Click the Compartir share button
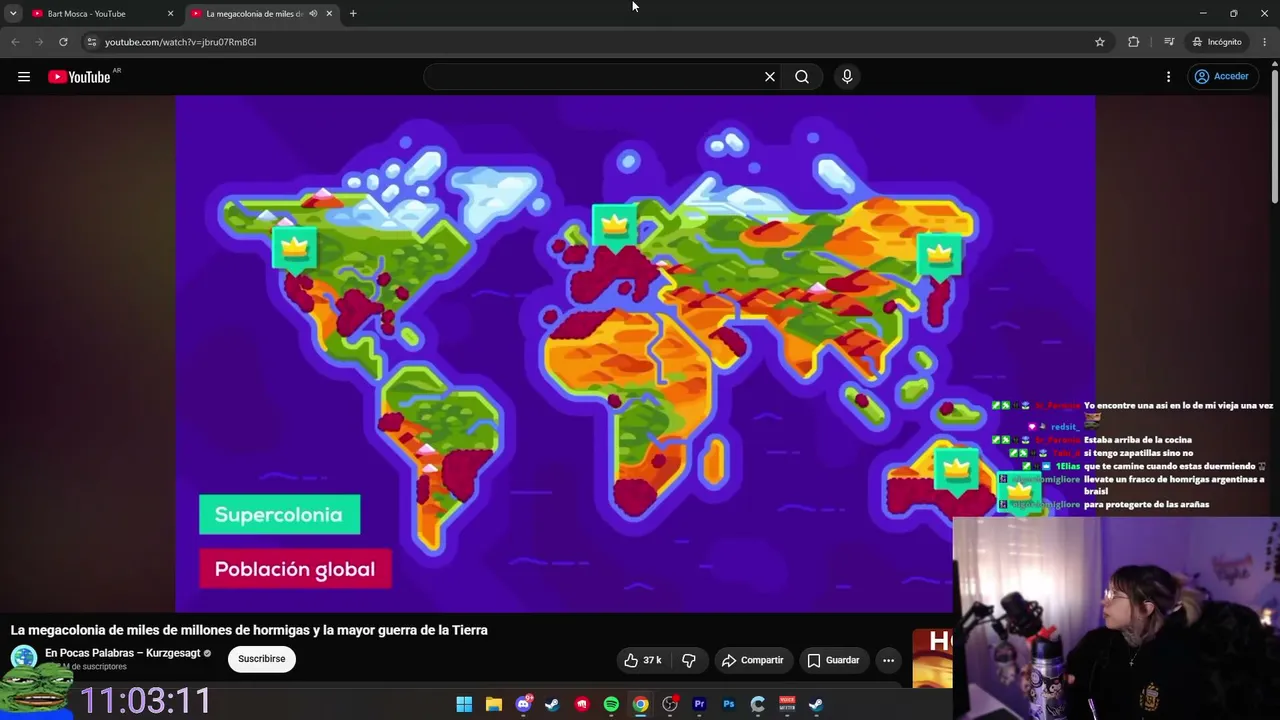The image size is (1280, 720). tap(753, 660)
